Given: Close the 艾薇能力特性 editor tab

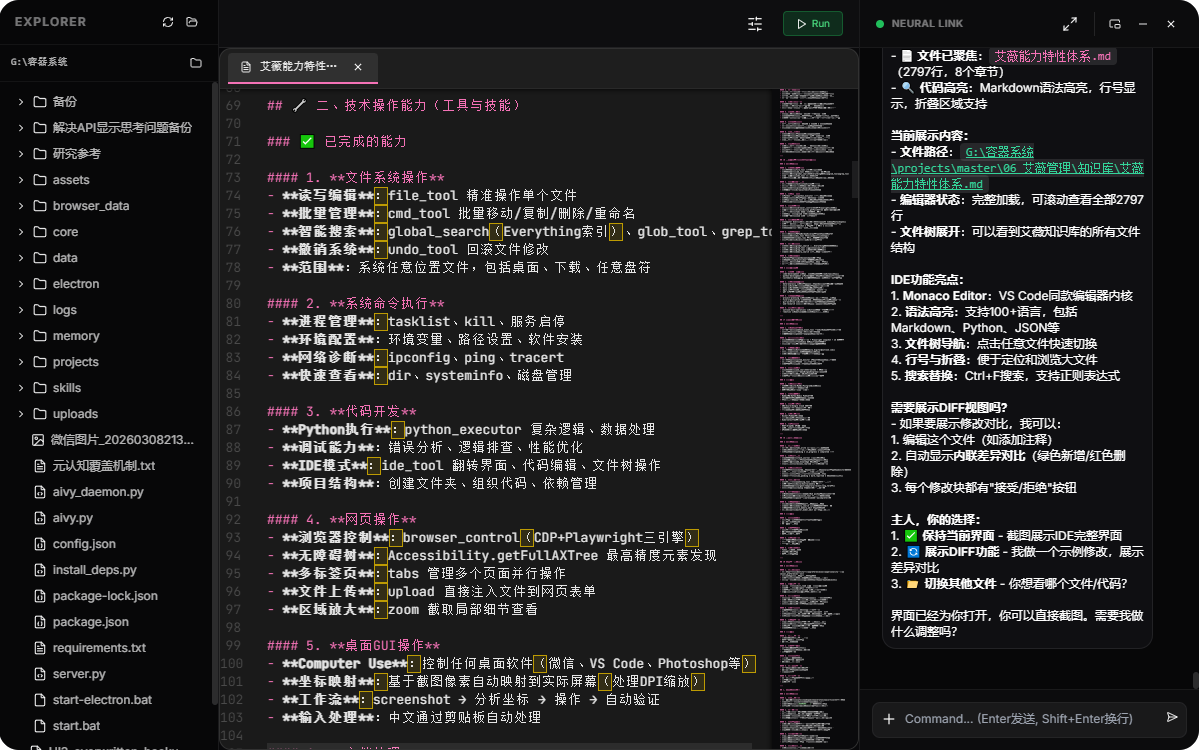Looking at the screenshot, I should [x=358, y=68].
